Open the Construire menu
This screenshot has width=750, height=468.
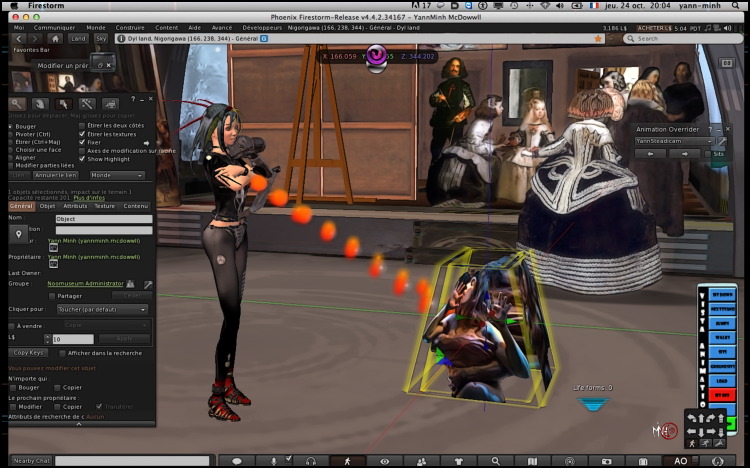point(130,28)
